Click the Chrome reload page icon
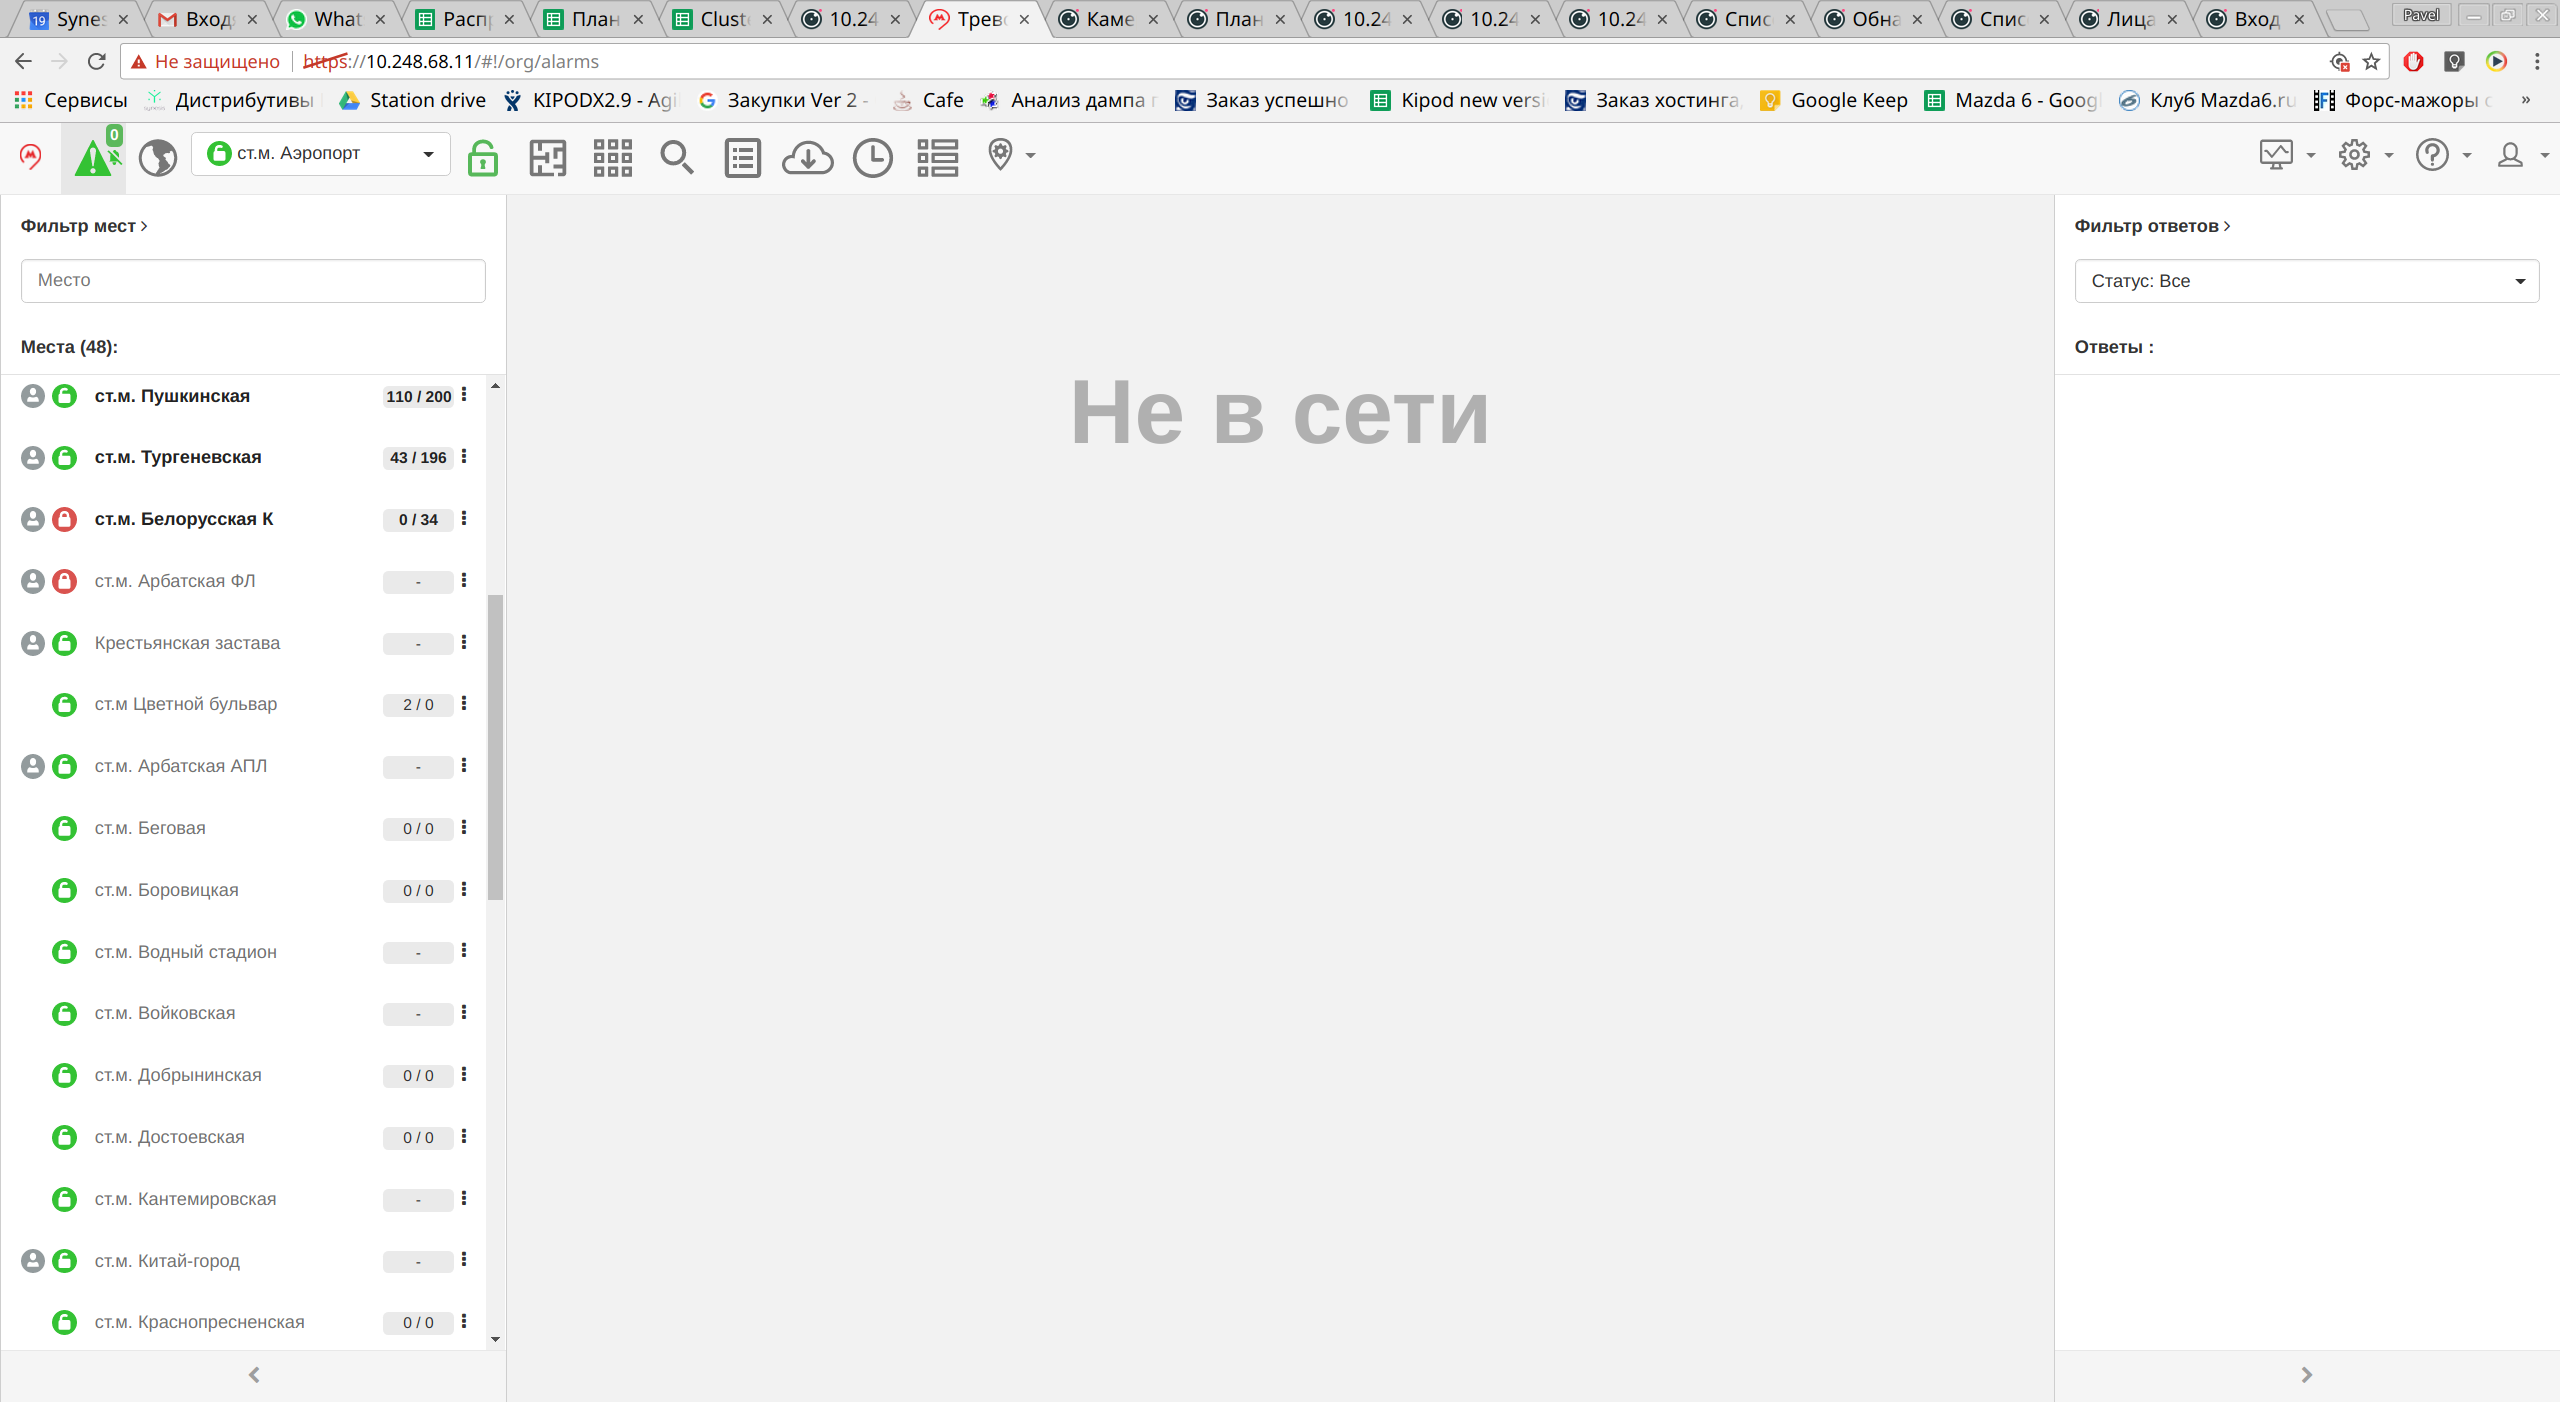 point(96,61)
